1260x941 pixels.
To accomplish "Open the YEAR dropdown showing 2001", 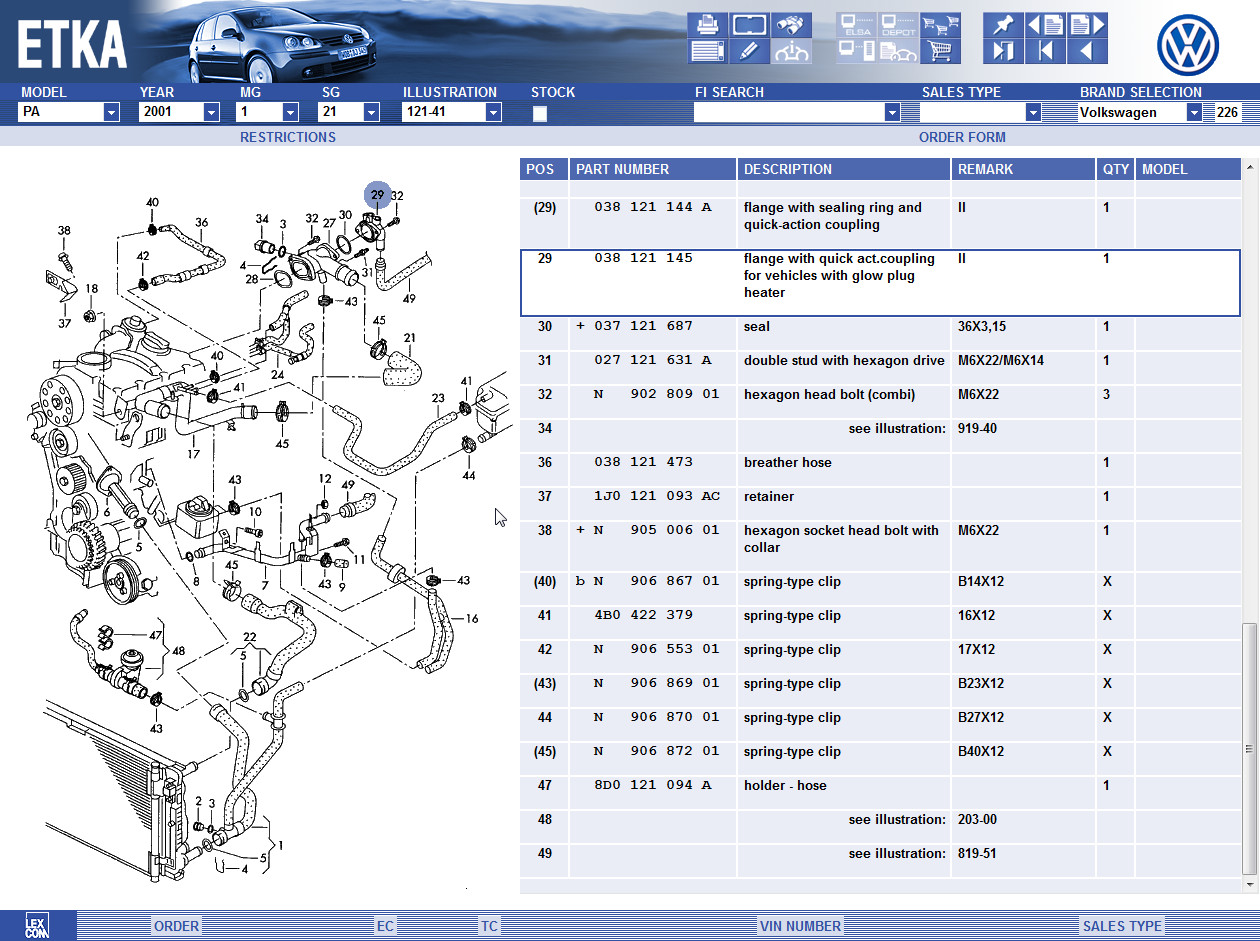I will [211, 113].
